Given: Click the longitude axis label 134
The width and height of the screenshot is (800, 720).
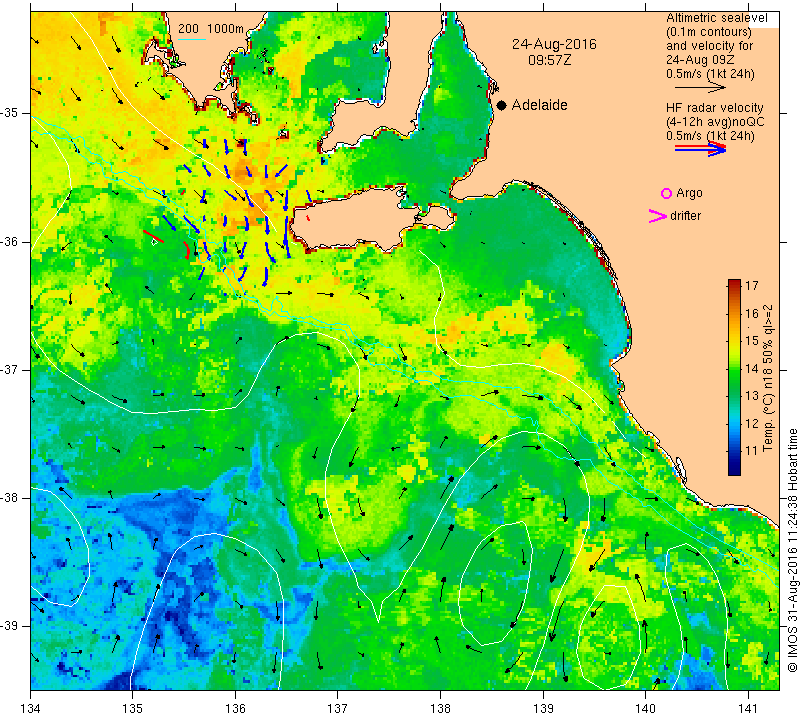Looking at the screenshot, I should pos(31,709).
